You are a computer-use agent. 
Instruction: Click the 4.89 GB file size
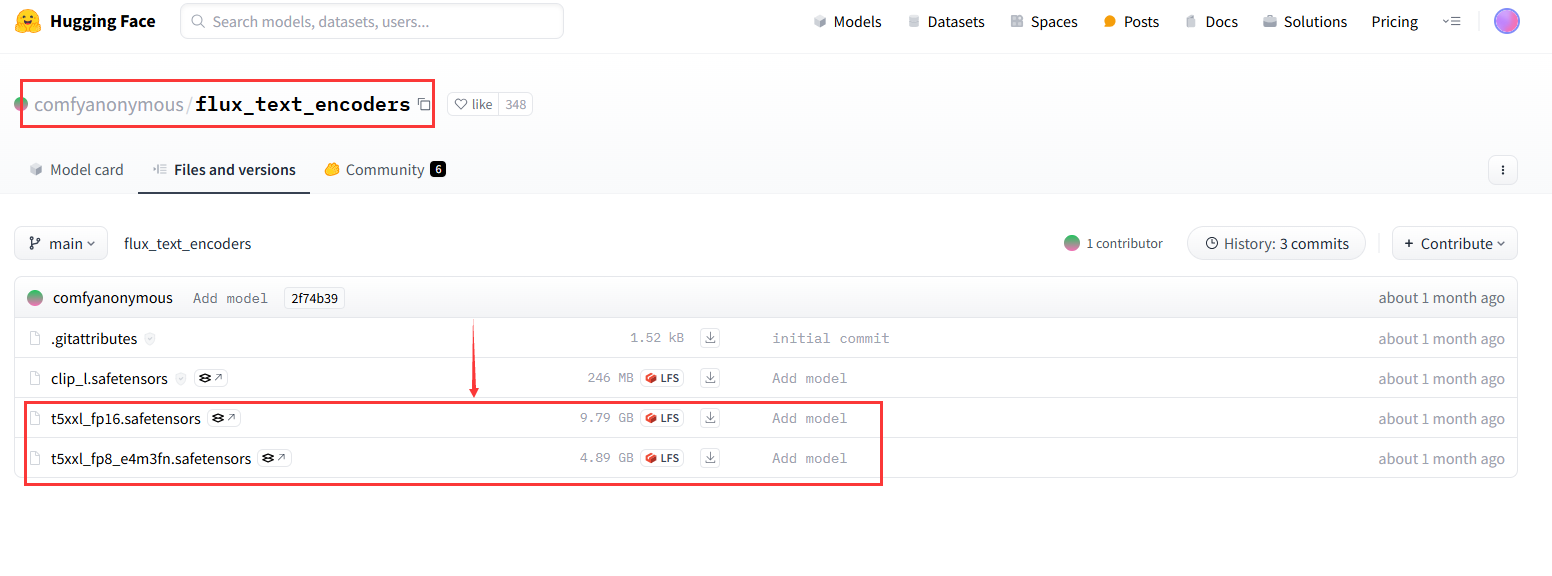pyautogui.click(x=606, y=459)
